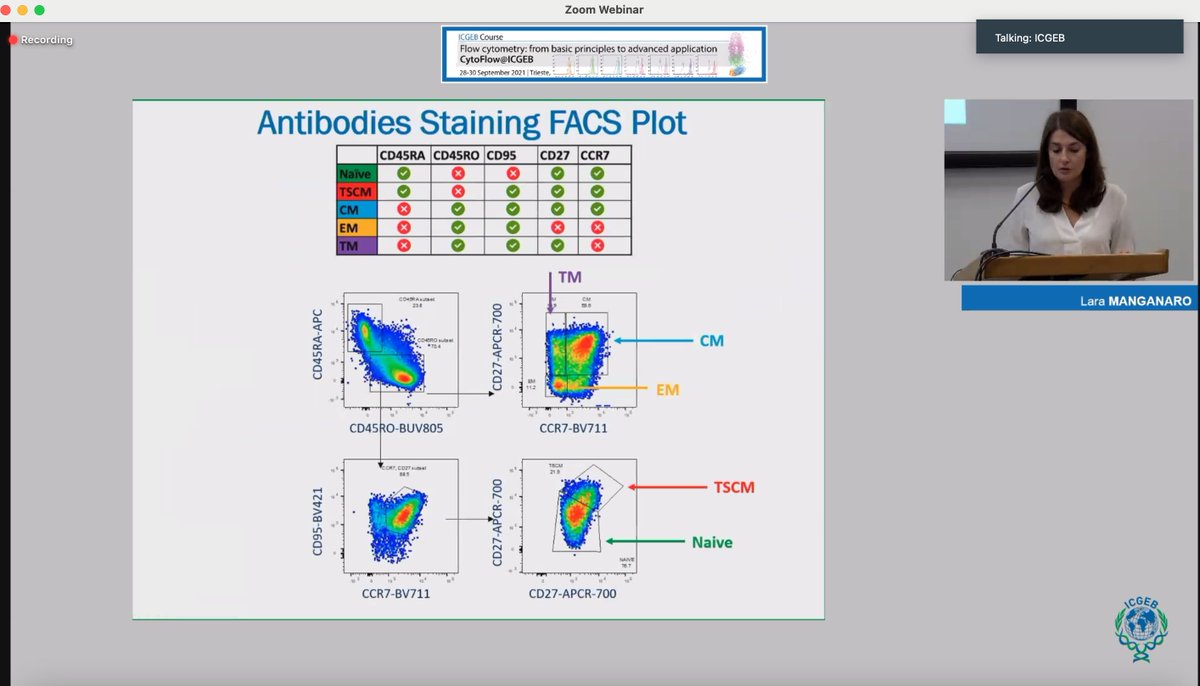This screenshot has height=686, width=1200.
Task: Click the red cross for TM under CCR7
Action: point(598,245)
